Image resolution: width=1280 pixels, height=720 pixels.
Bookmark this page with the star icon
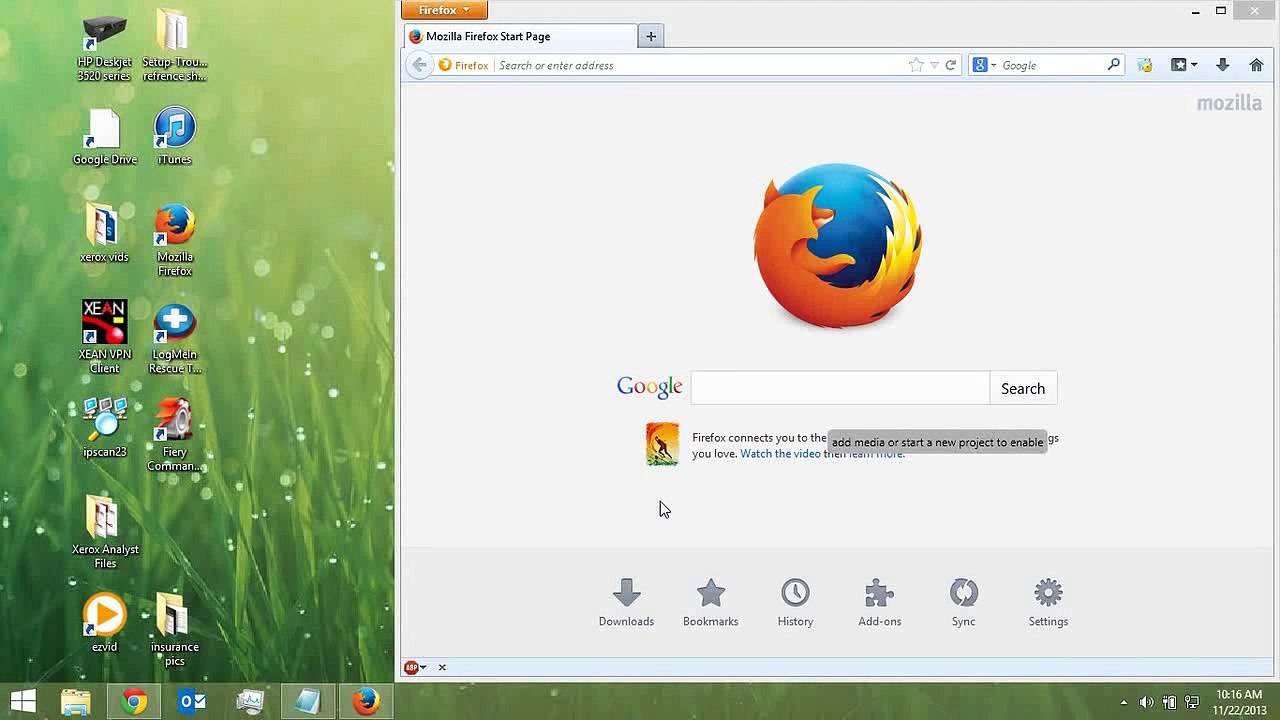pos(916,65)
